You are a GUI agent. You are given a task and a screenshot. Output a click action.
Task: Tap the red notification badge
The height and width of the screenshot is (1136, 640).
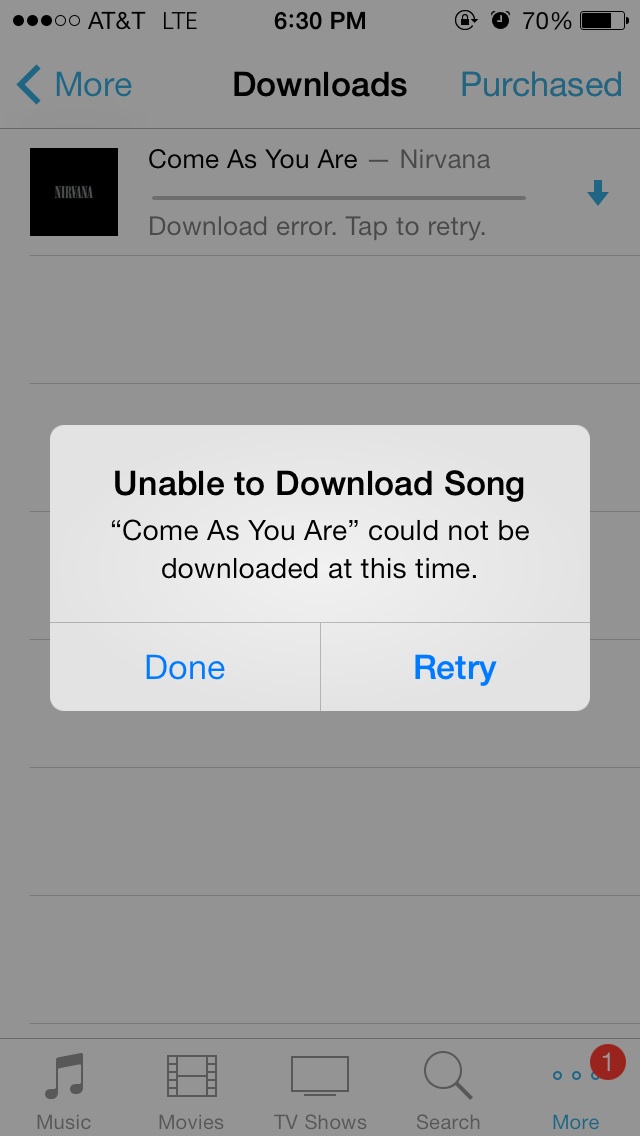click(x=607, y=1063)
